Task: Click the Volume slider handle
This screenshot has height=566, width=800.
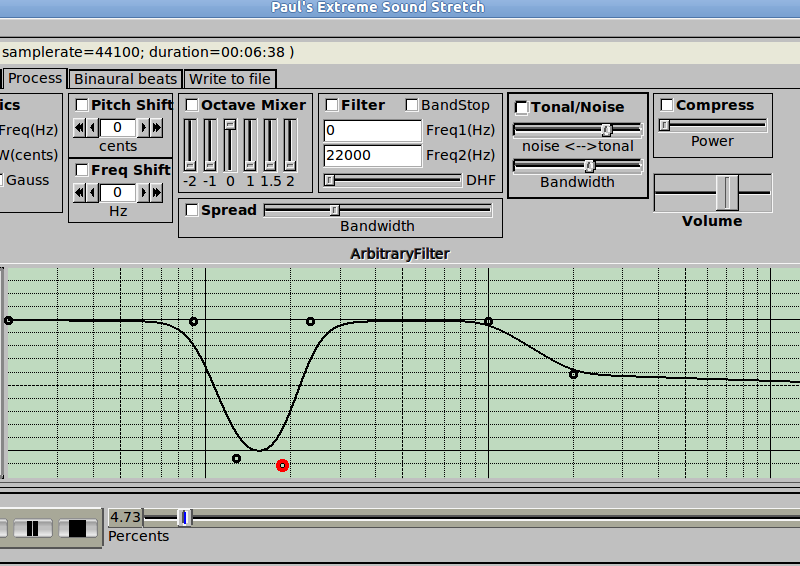Action: [x=728, y=192]
